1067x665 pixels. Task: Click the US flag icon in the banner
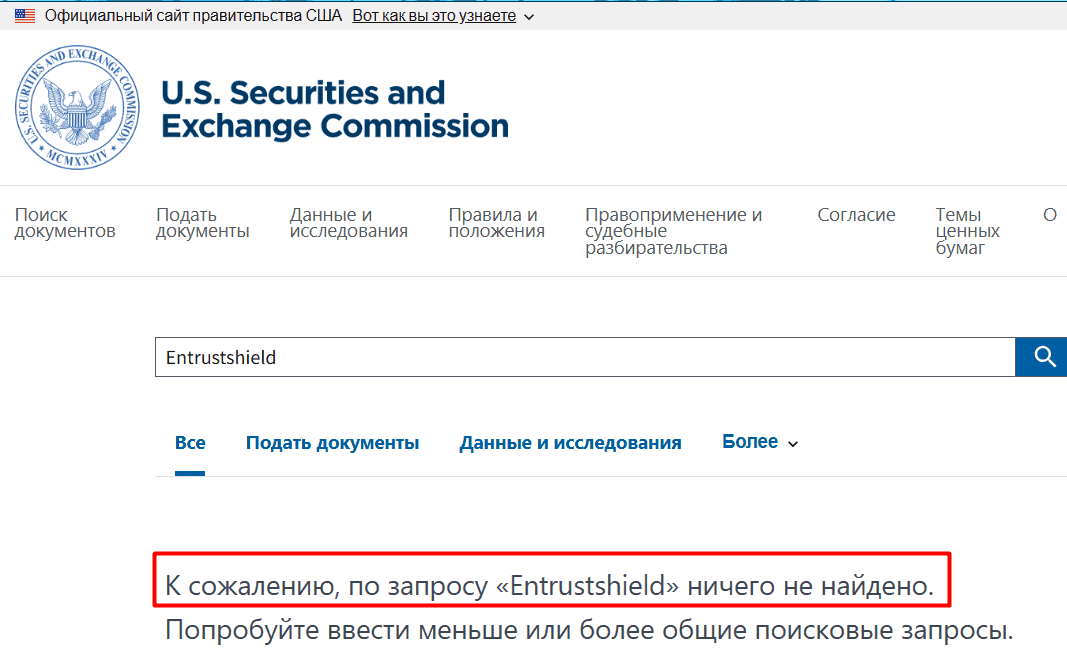pos(24,15)
